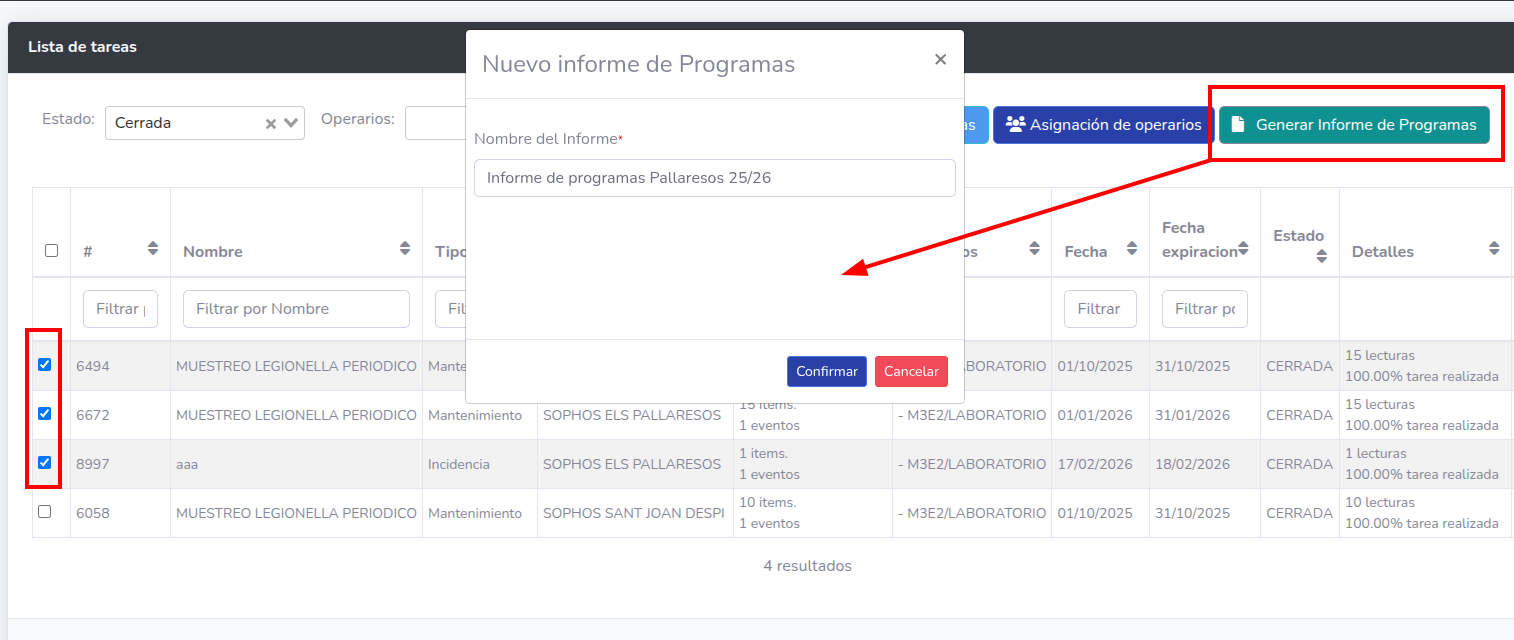Uncheck the checkbox for task 6672
Viewport: 1514px width, 640px height.
[44, 414]
